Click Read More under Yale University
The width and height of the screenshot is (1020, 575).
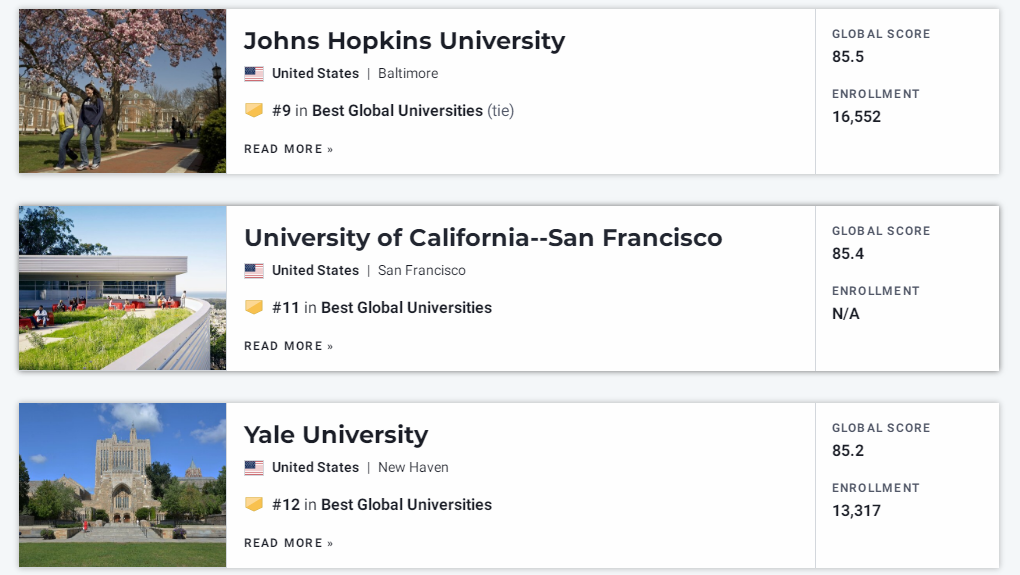(289, 543)
